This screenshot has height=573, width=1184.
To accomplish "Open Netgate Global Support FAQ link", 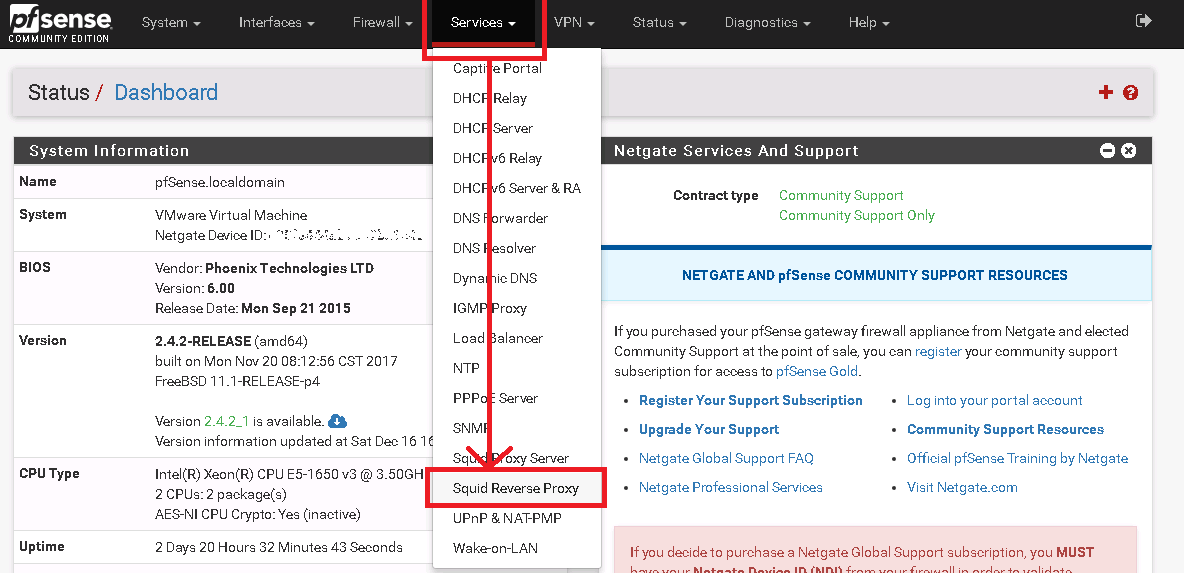I will click(x=726, y=458).
